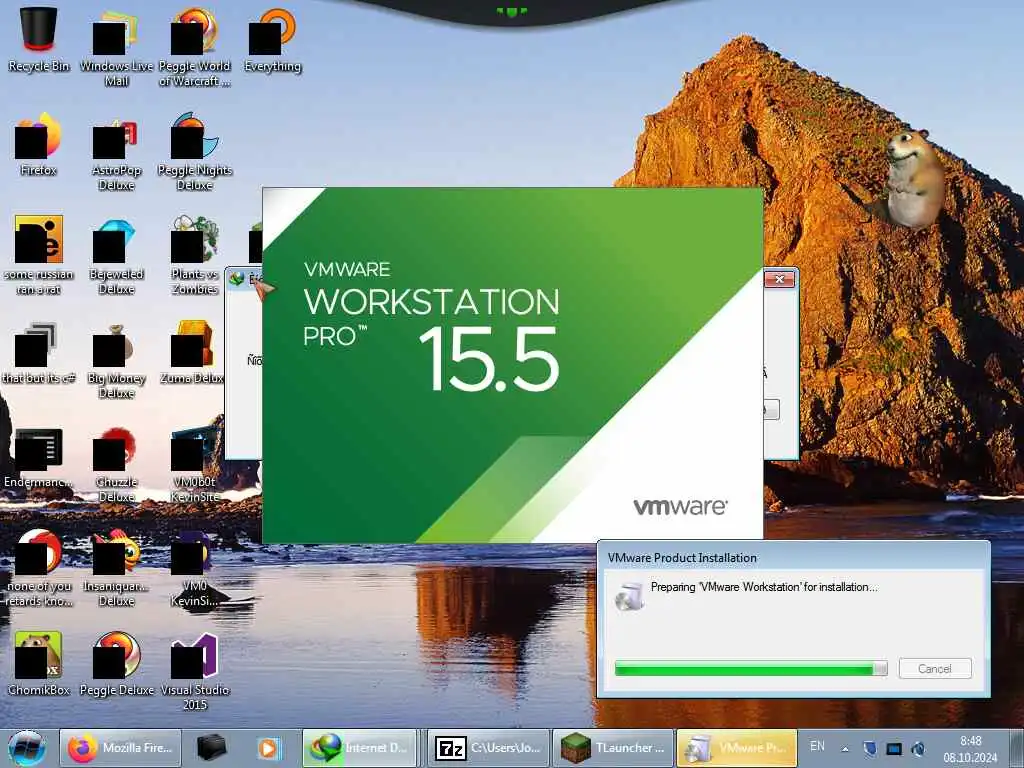1024x768 pixels.
Task: Launch Big Money Deluxe shortcut
Action: pos(116,360)
